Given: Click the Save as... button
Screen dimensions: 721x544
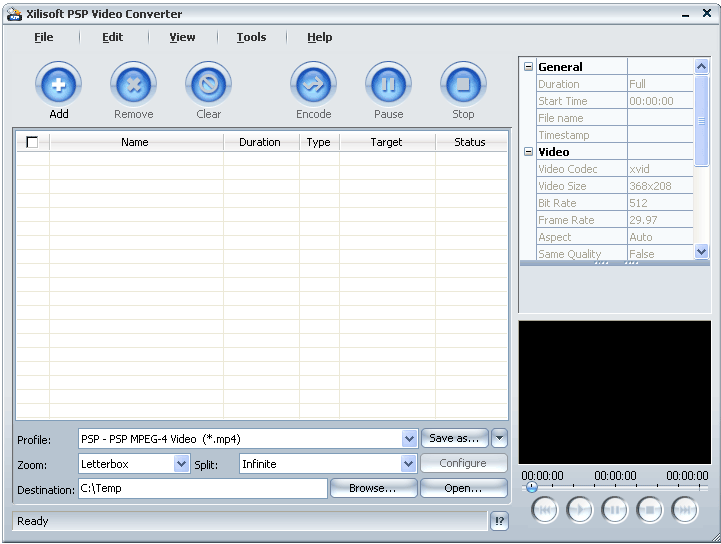Looking at the screenshot, I should click(454, 438).
